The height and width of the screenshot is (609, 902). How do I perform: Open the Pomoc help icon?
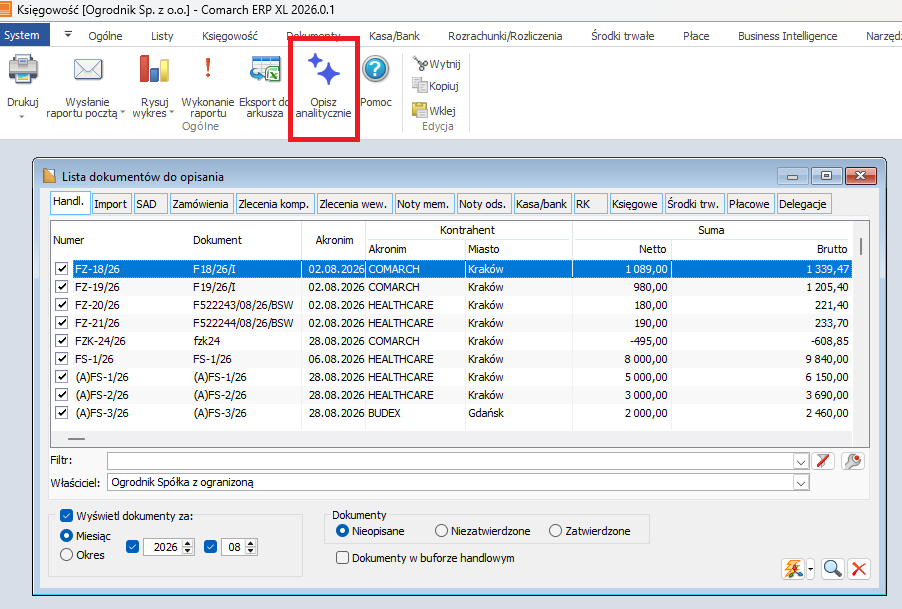tap(376, 69)
